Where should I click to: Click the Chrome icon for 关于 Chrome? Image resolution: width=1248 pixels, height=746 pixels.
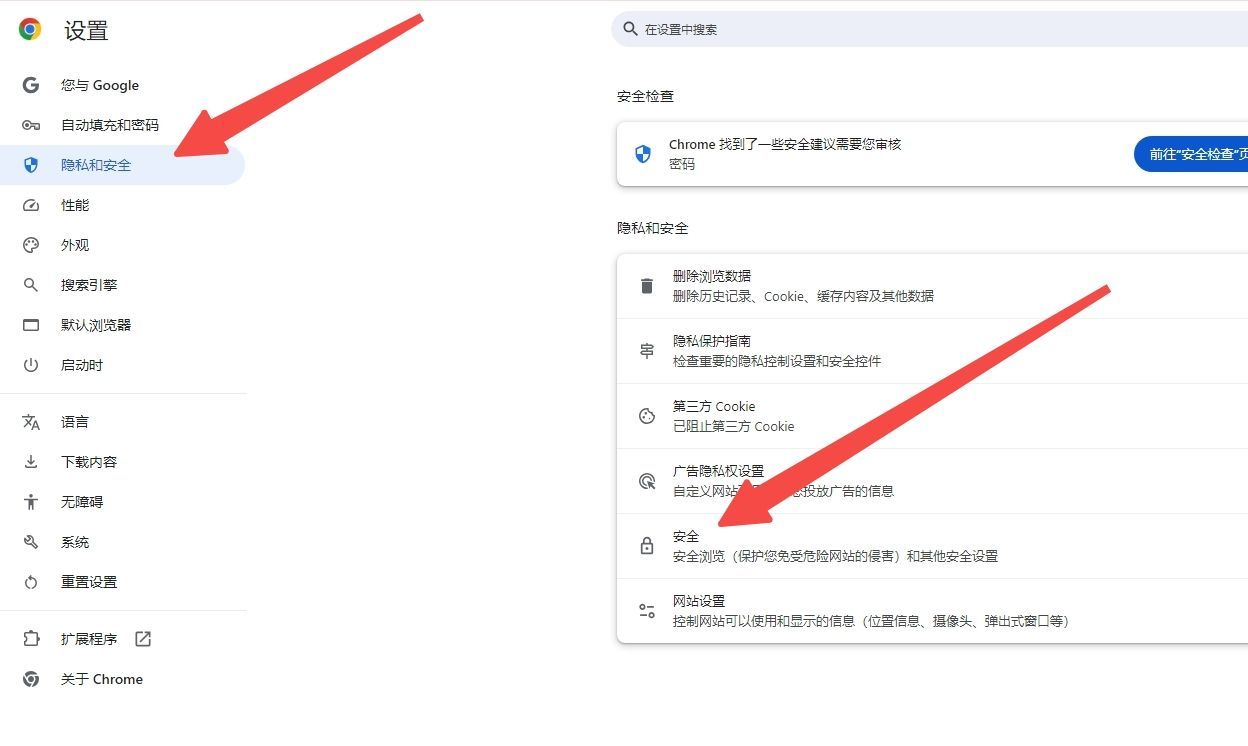pyautogui.click(x=31, y=679)
